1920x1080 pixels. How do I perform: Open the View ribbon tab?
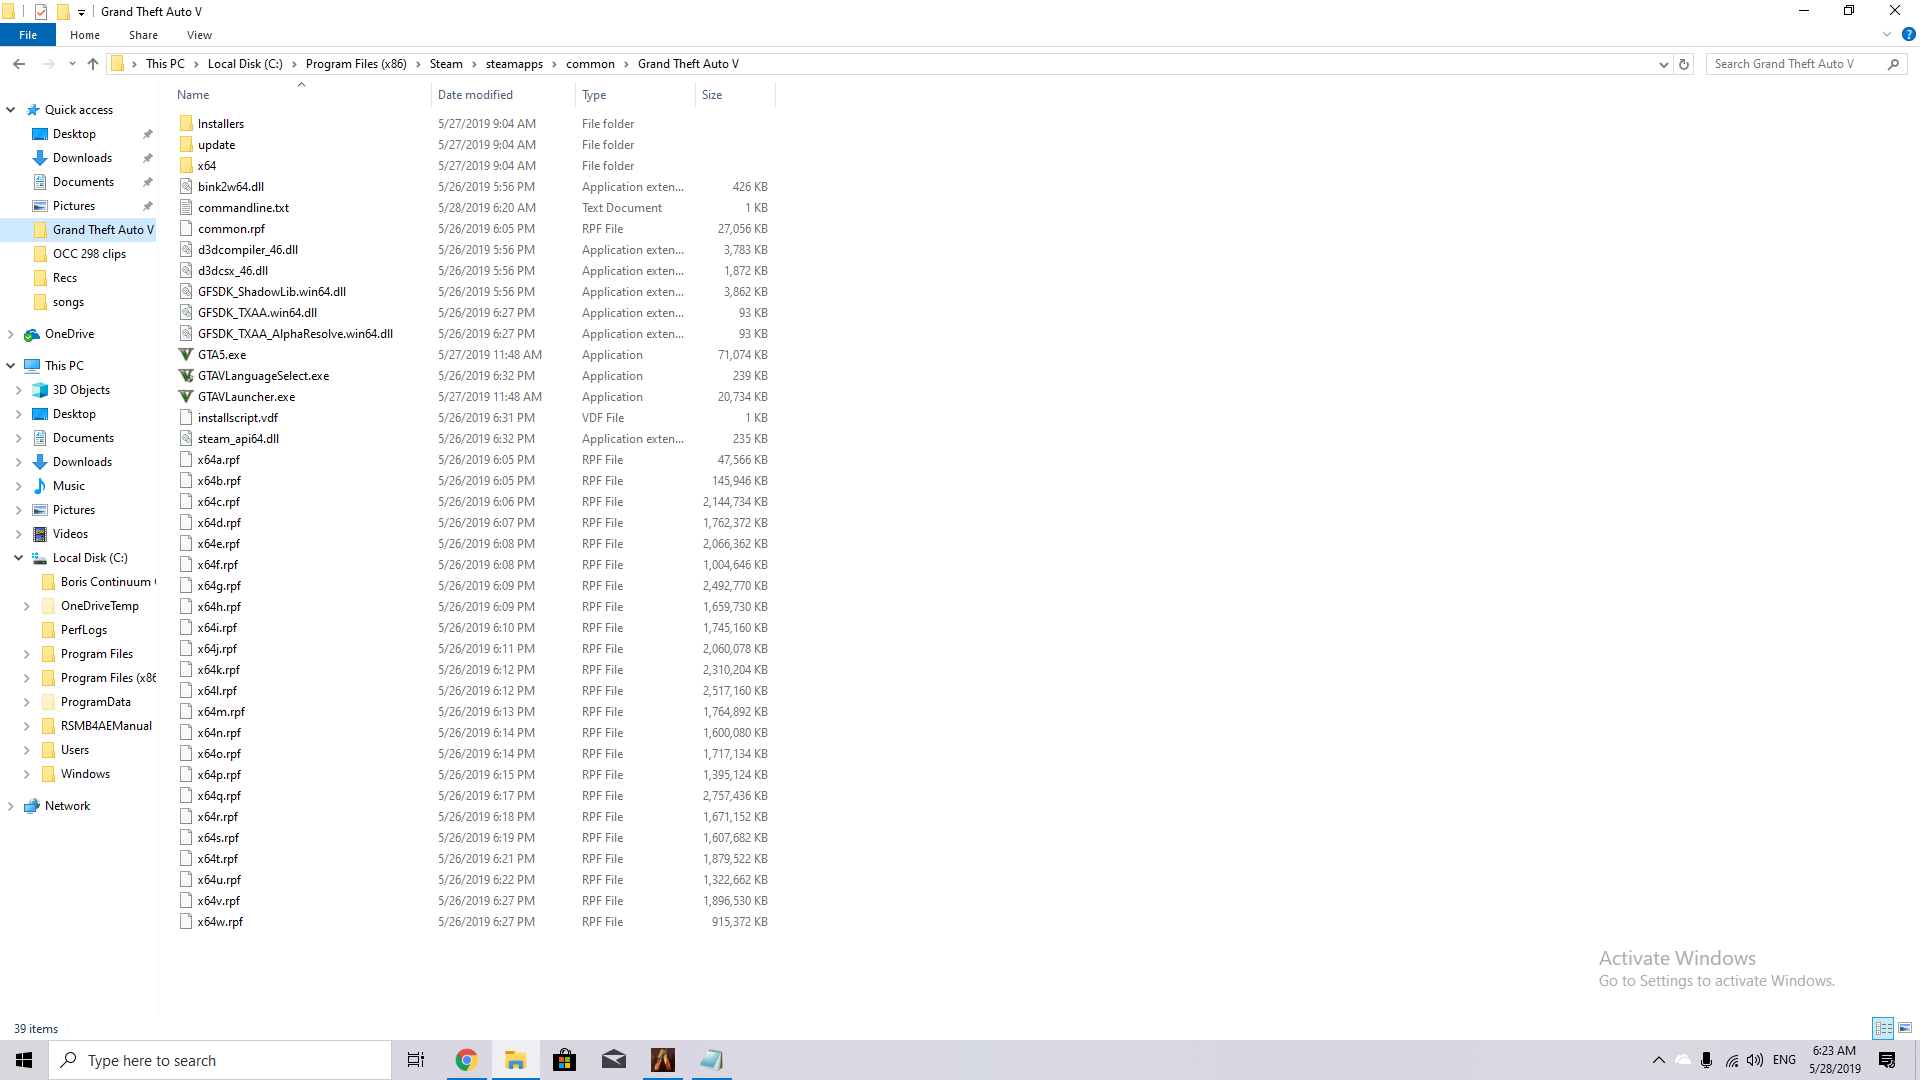199,35
